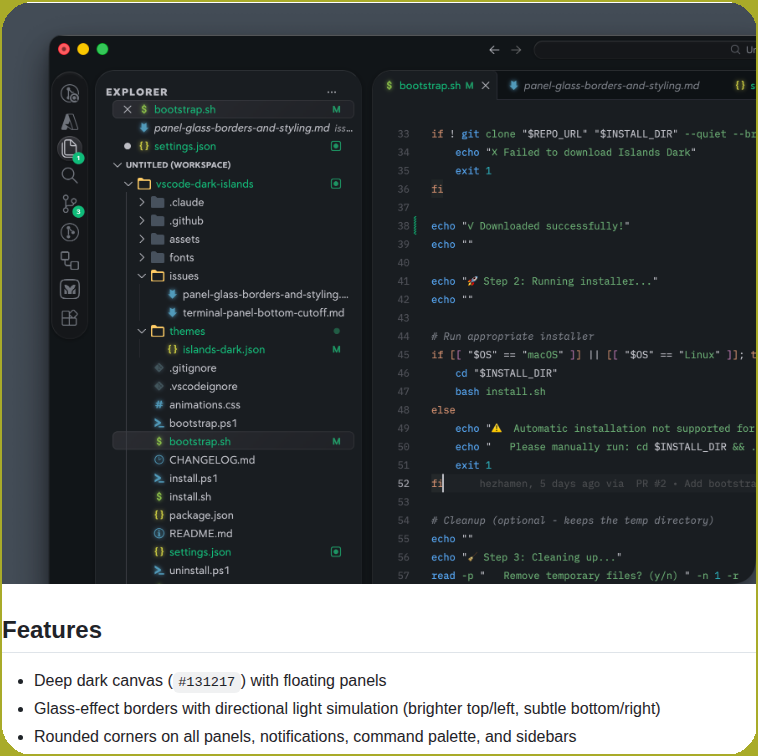Click the EXPLORER panel title

tap(137, 92)
